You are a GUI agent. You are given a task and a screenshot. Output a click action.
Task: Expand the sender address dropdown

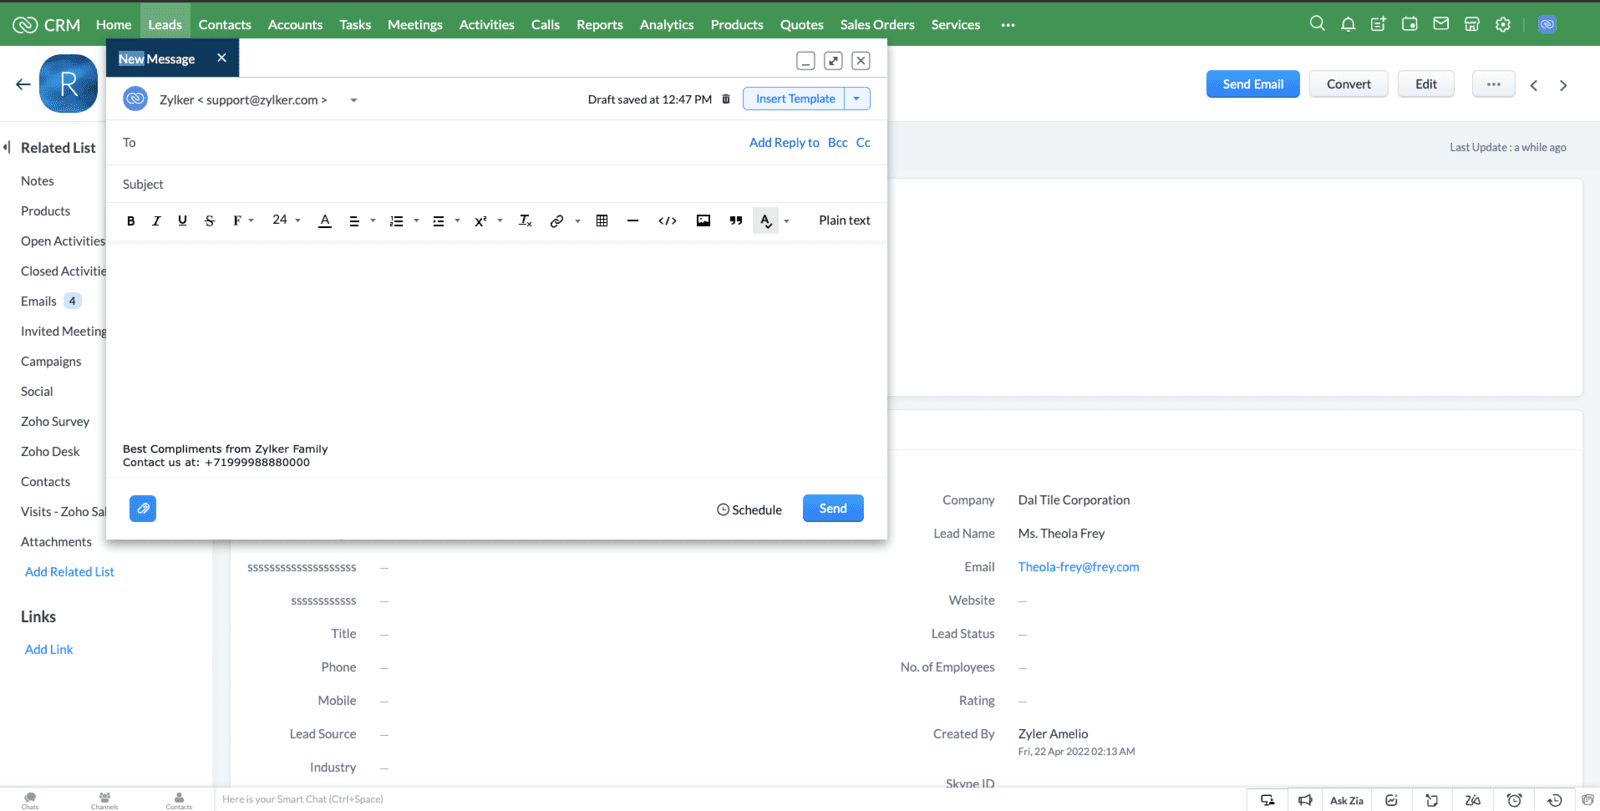pyautogui.click(x=354, y=100)
